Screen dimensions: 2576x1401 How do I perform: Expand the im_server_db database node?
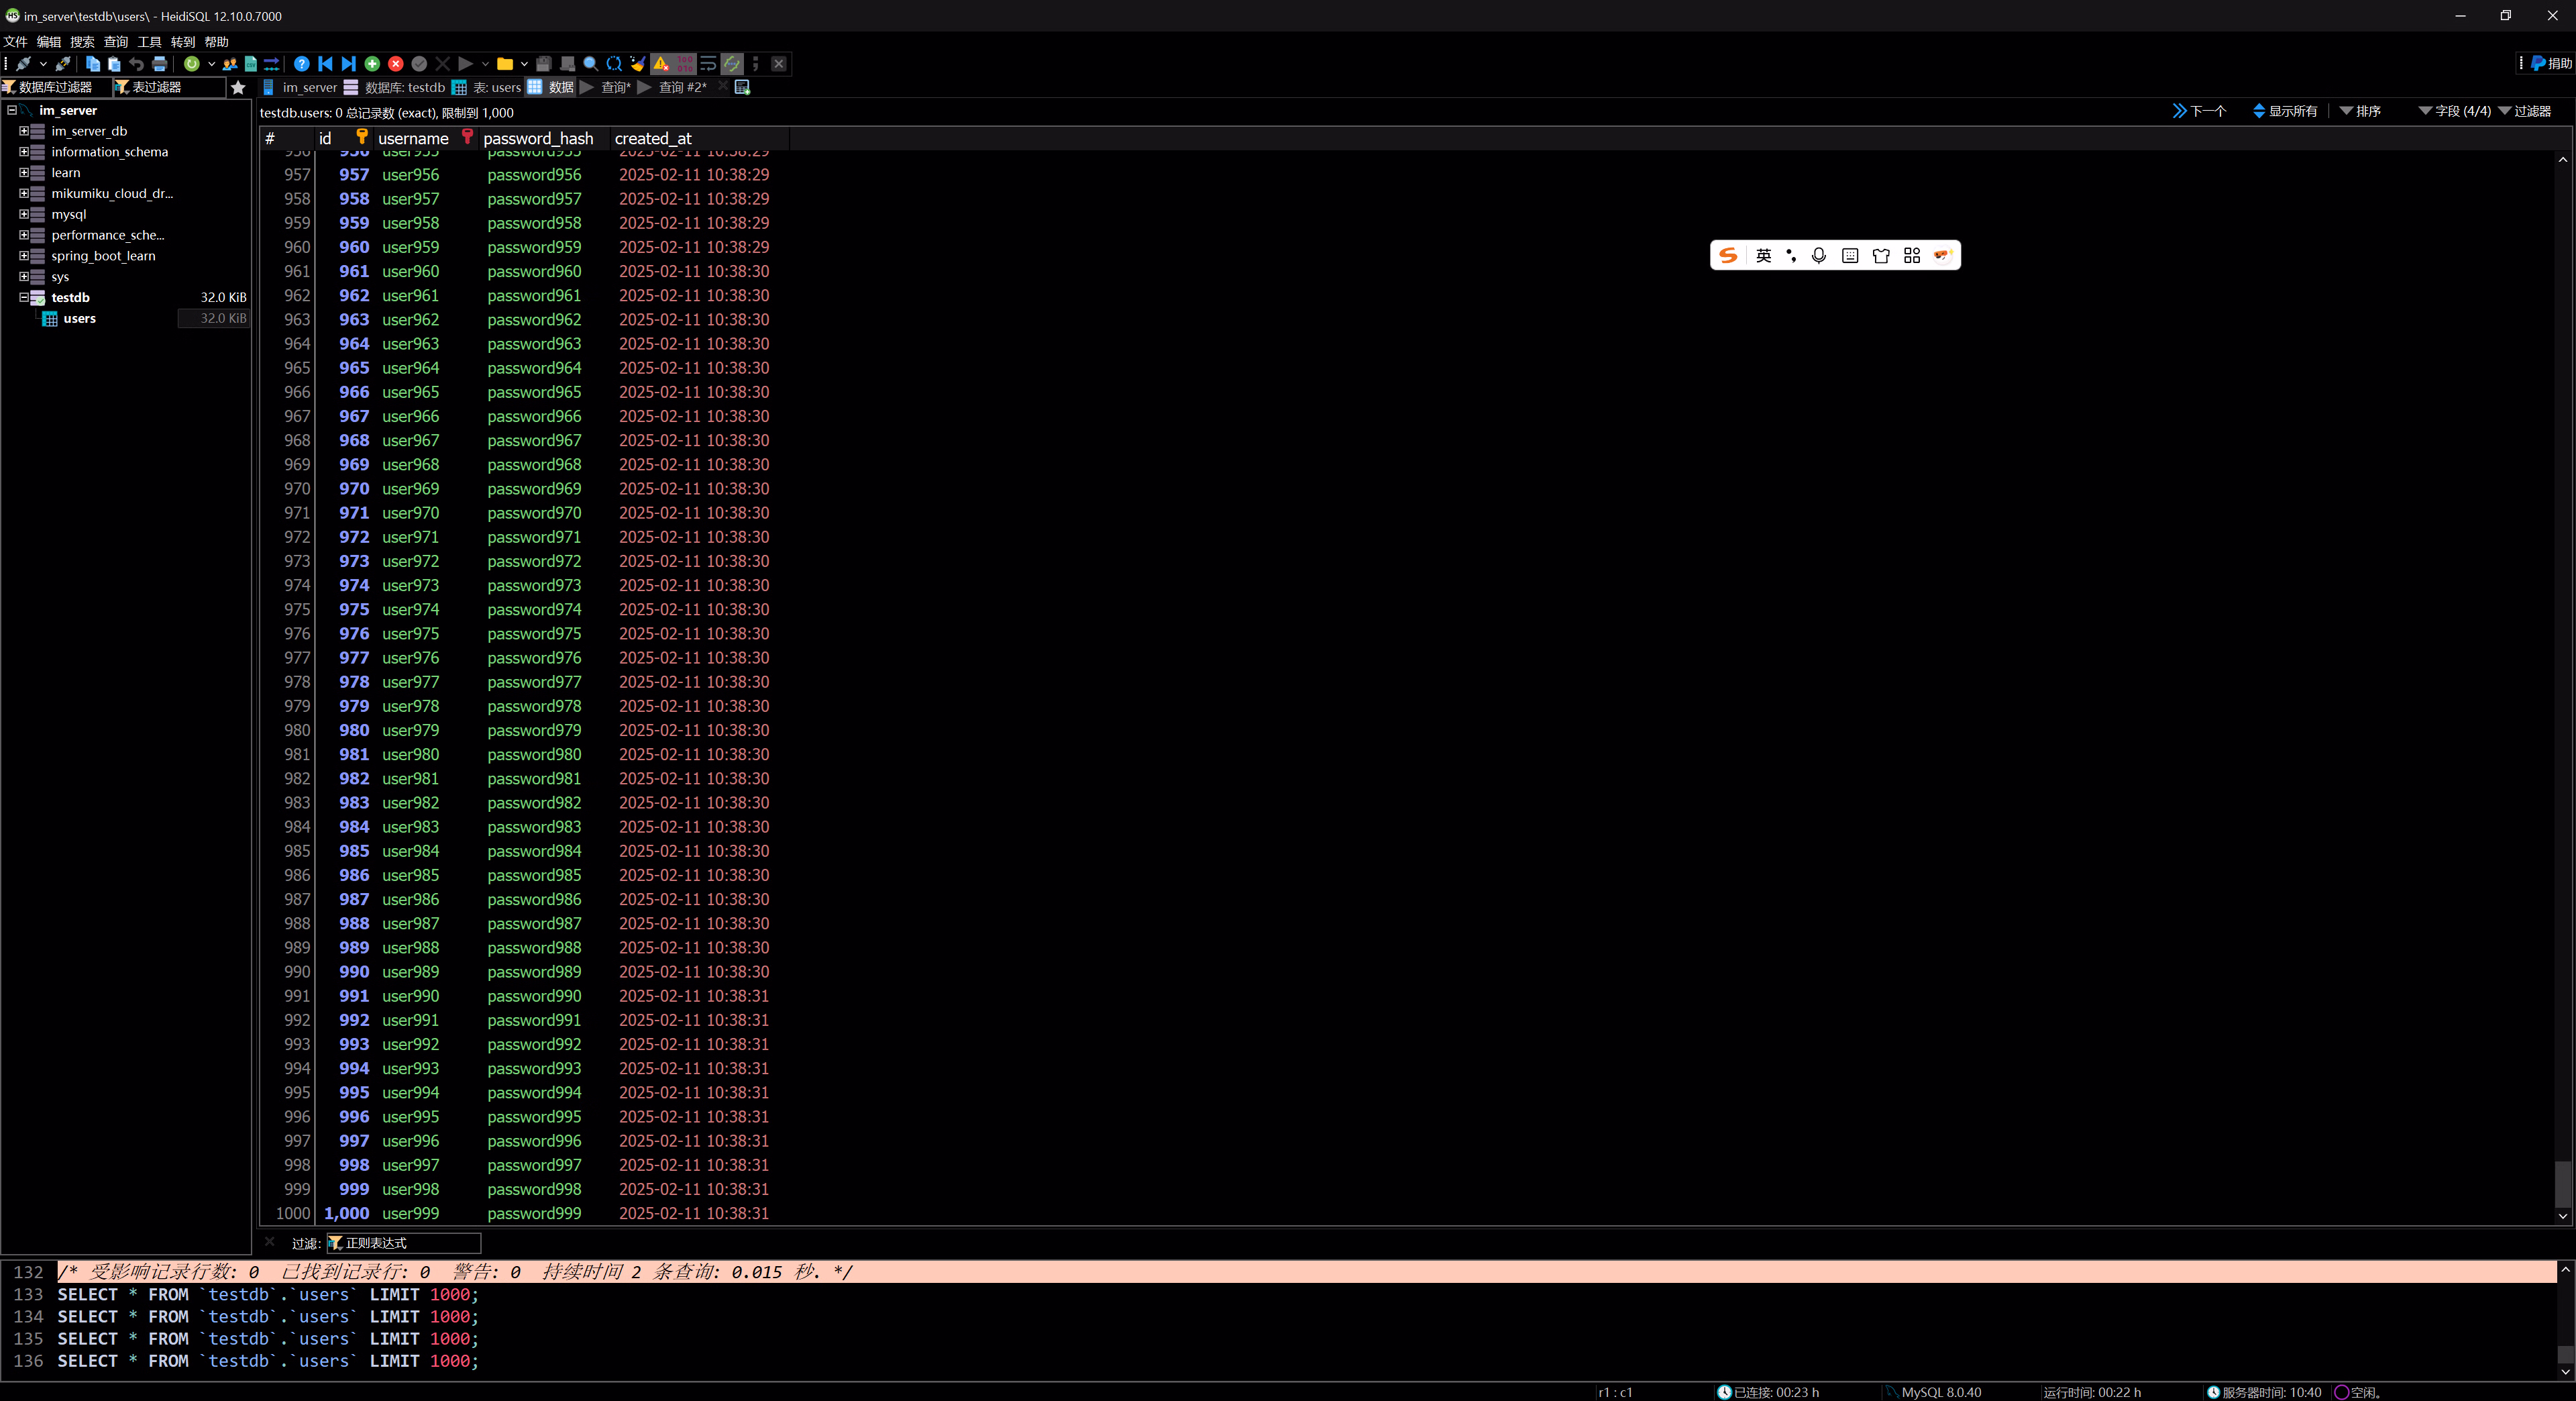click(x=24, y=131)
